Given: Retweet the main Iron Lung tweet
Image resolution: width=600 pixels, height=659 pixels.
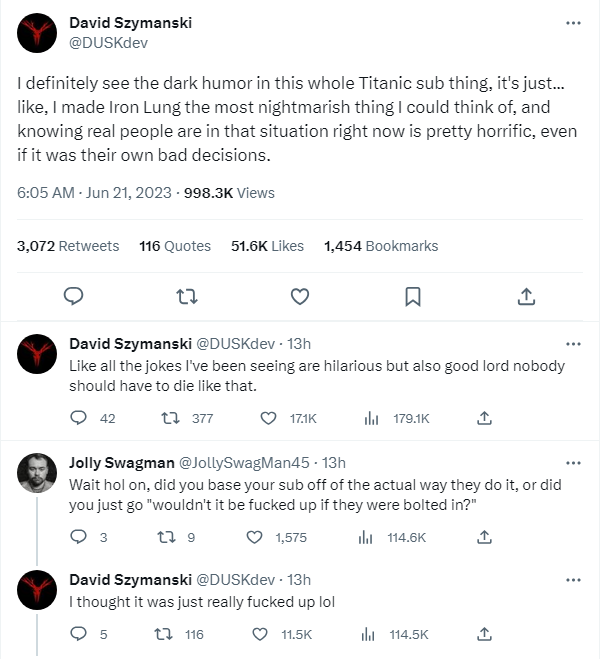Looking at the screenshot, I should coord(186,296).
